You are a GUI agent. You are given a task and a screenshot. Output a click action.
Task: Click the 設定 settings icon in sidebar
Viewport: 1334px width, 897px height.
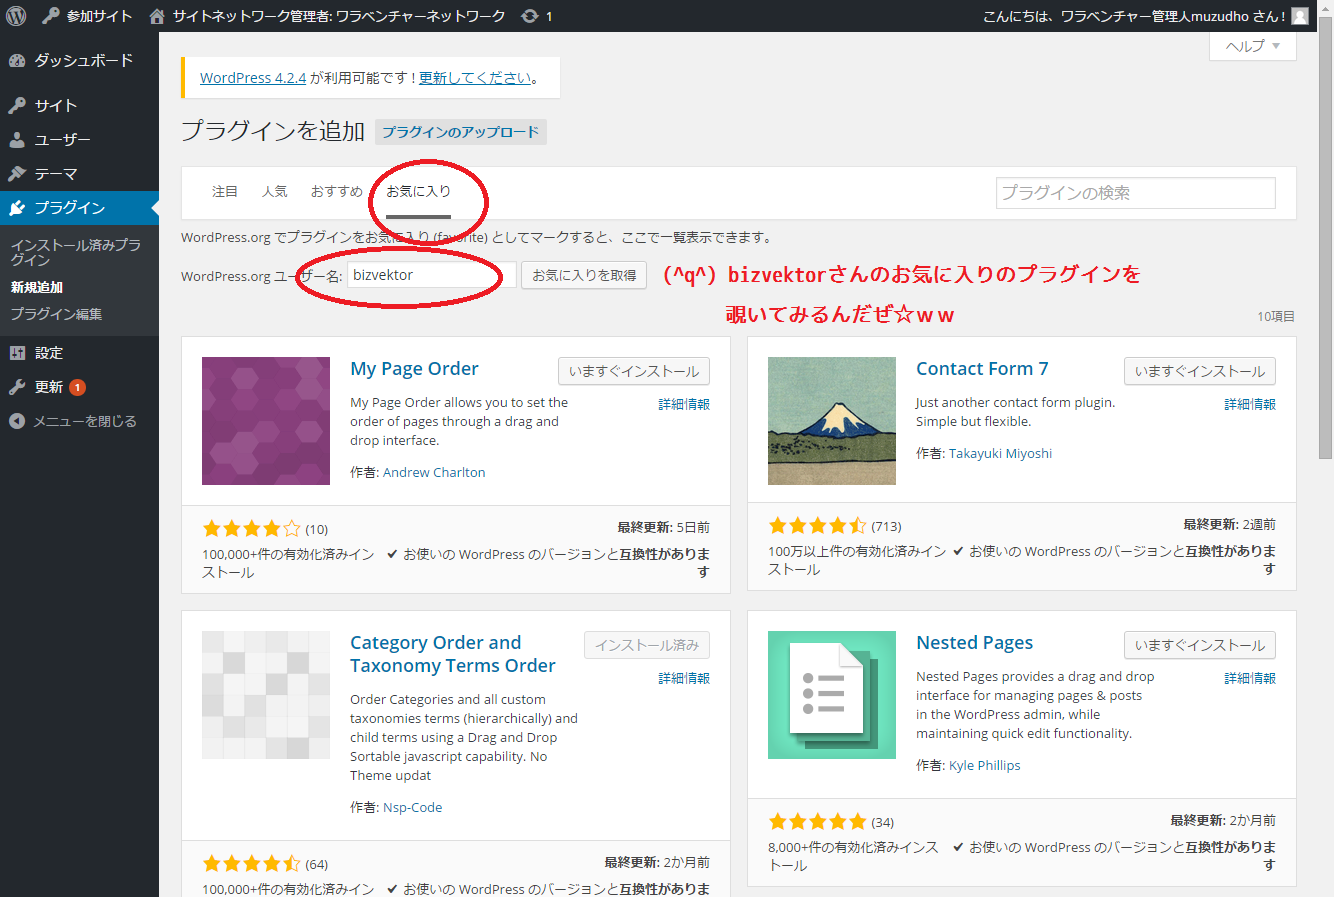17,353
